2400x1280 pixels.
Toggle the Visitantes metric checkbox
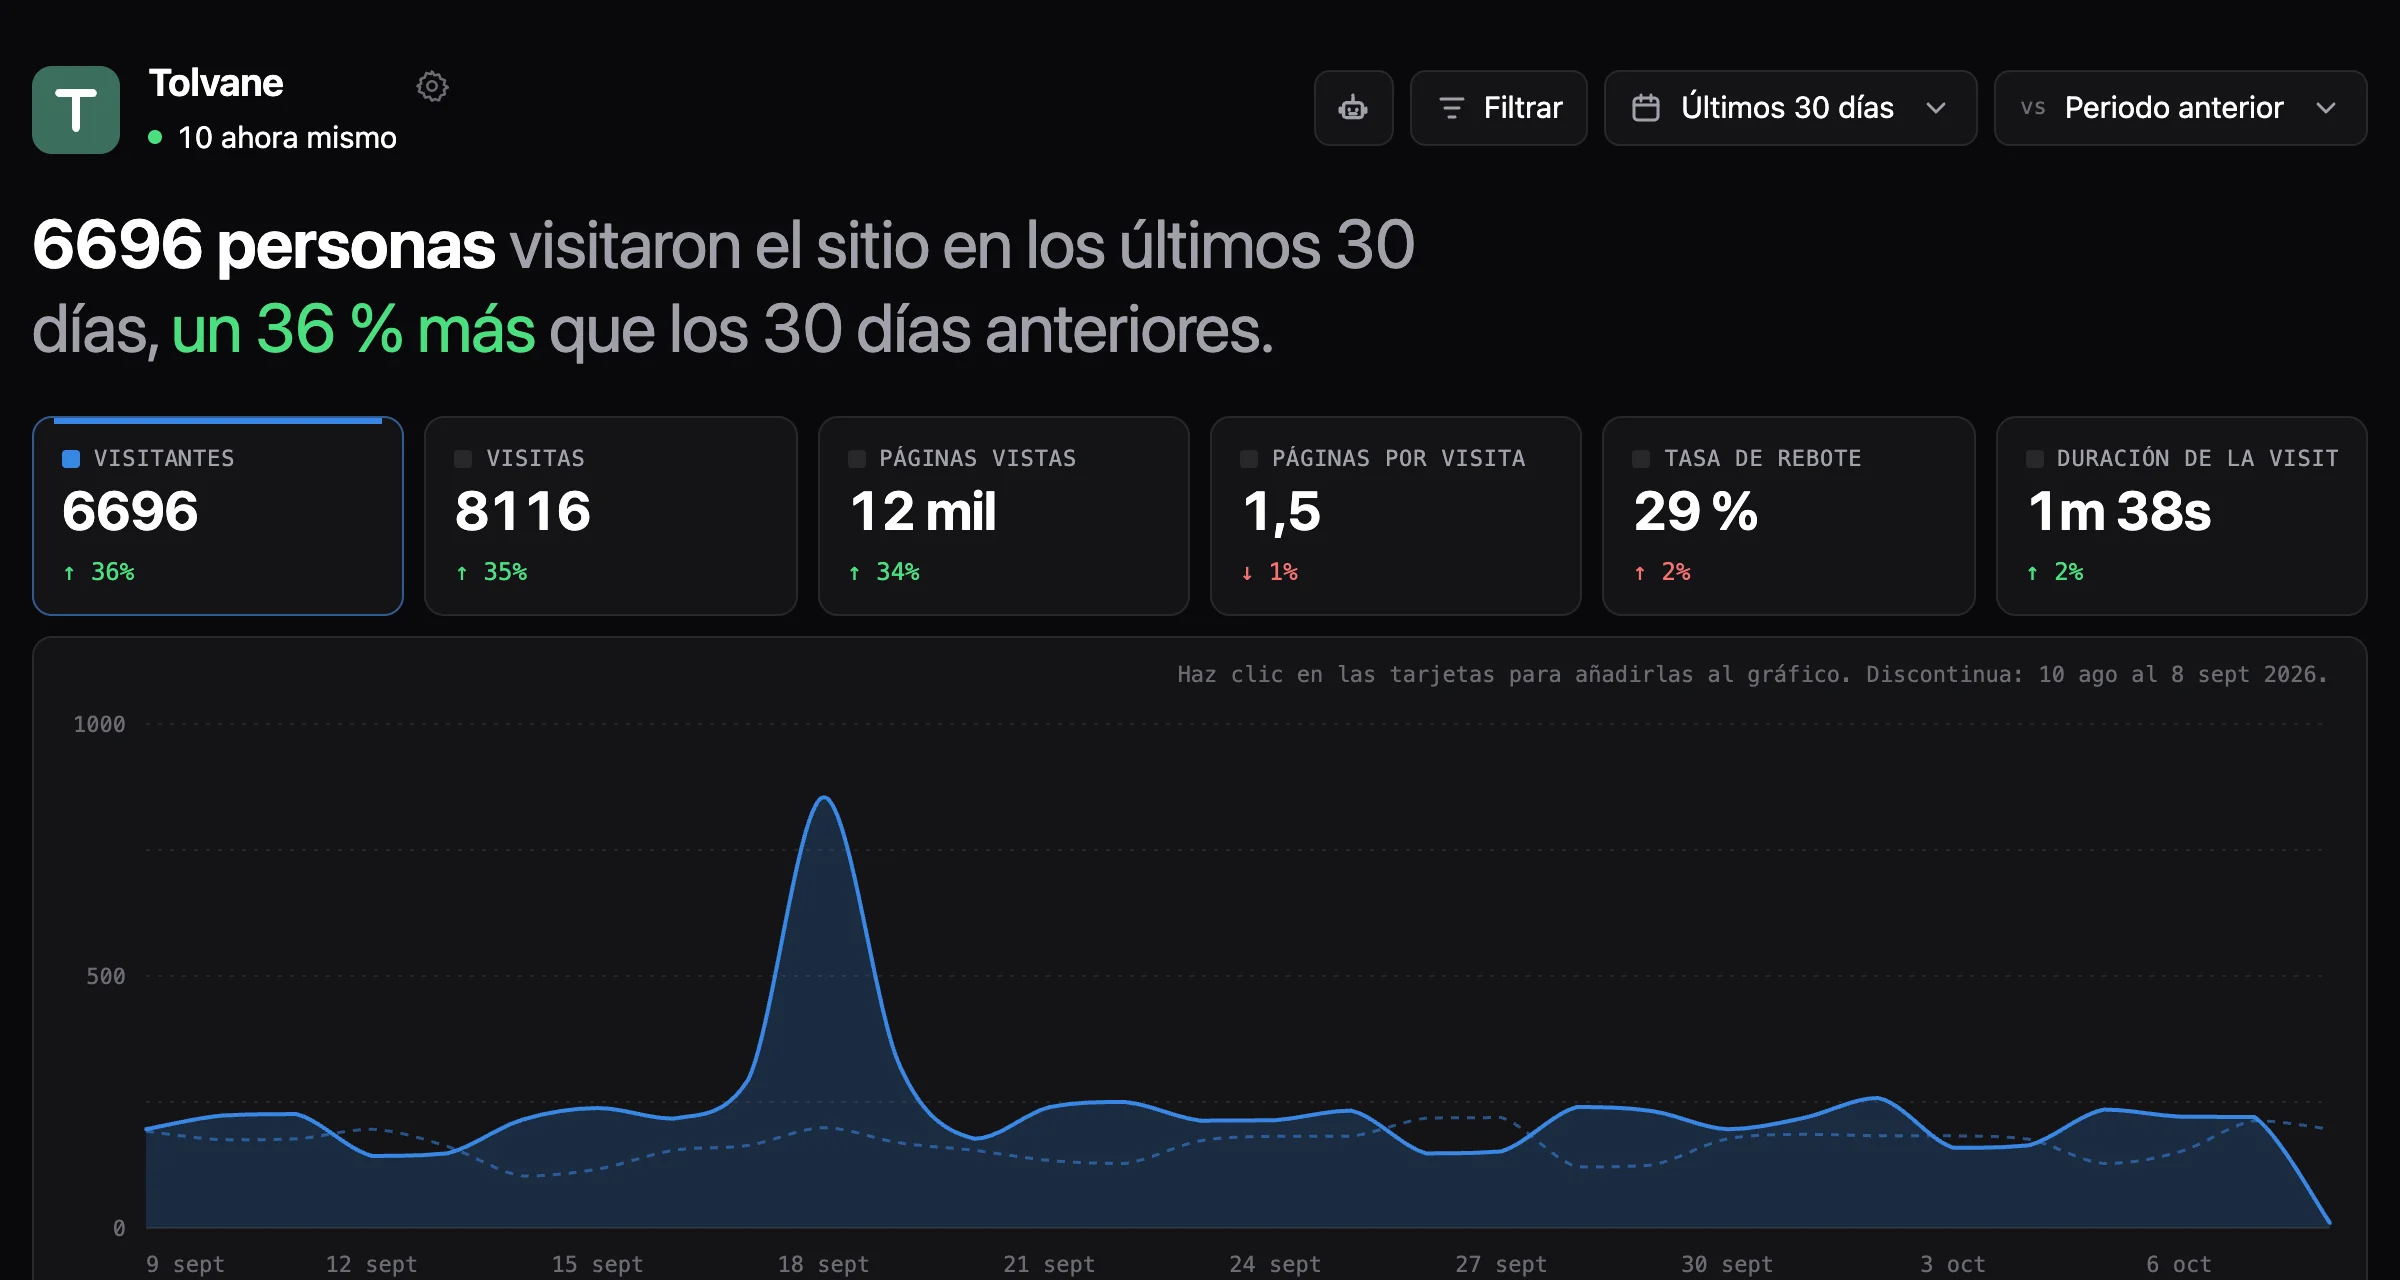[x=71, y=459]
